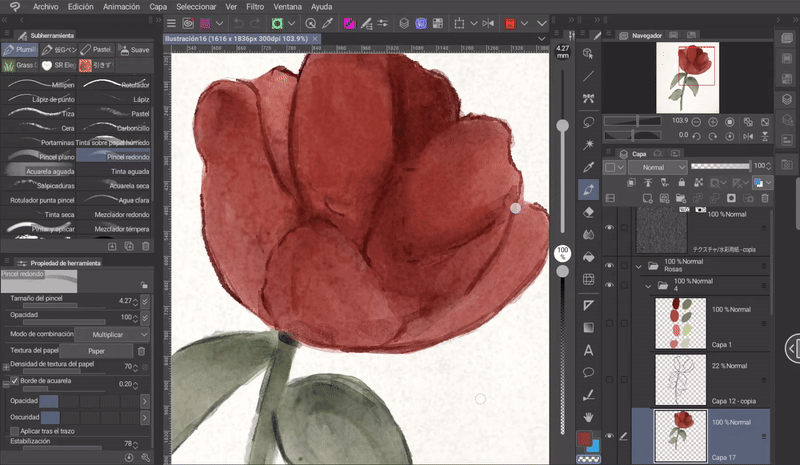
Task: Open the 'Modo de combinación' Multiplicar dropdown
Action: click(112, 334)
